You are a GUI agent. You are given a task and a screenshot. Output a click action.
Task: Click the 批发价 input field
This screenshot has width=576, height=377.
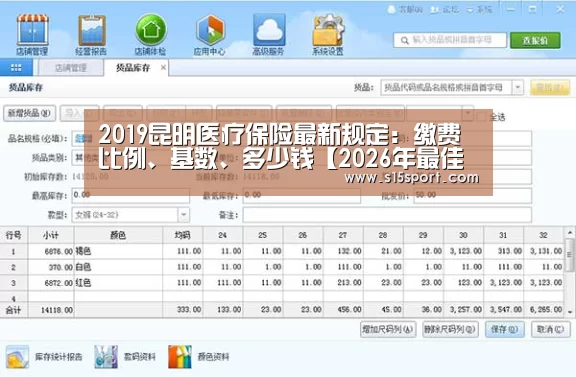point(472,195)
